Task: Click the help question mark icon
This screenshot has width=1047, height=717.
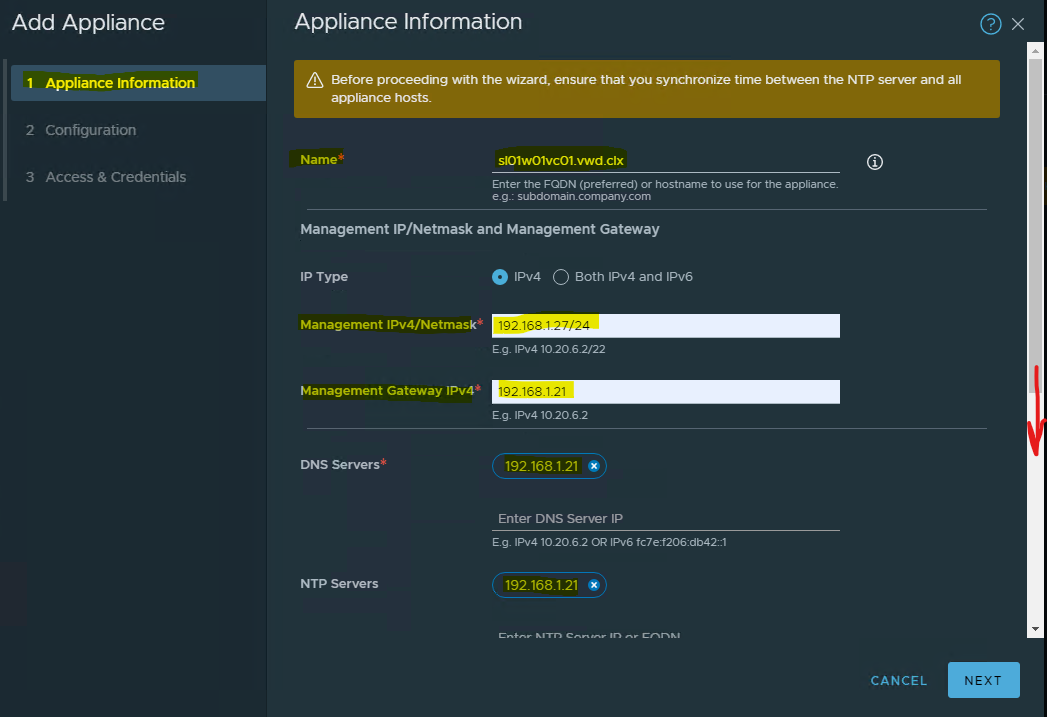Action: (990, 24)
